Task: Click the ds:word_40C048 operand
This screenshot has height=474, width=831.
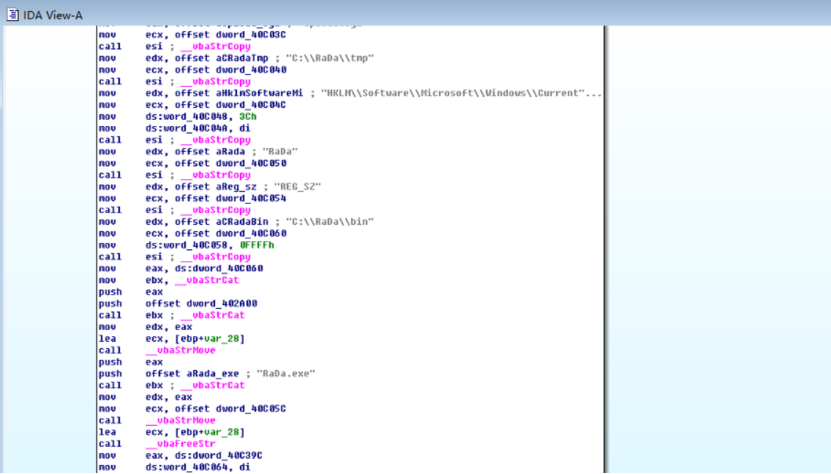Action: coord(189,117)
